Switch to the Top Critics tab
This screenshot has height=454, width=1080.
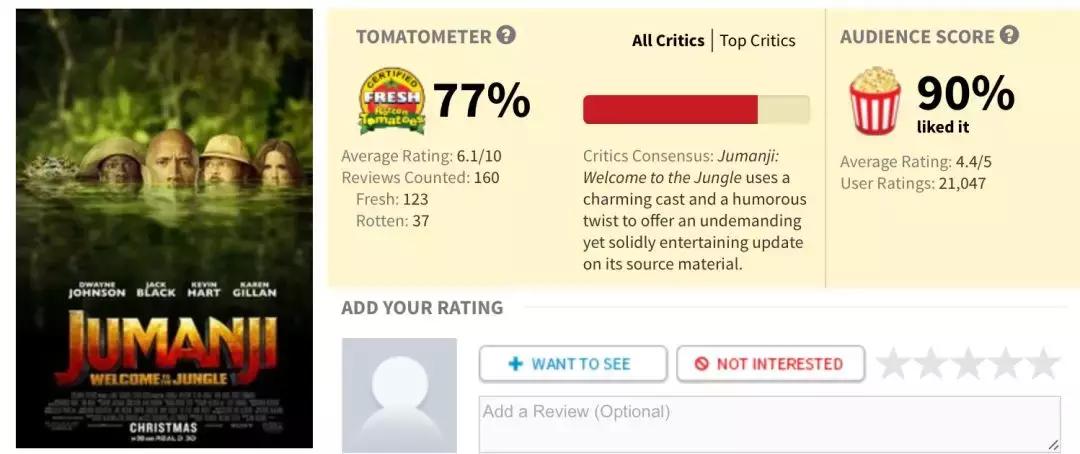pyautogui.click(x=757, y=41)
